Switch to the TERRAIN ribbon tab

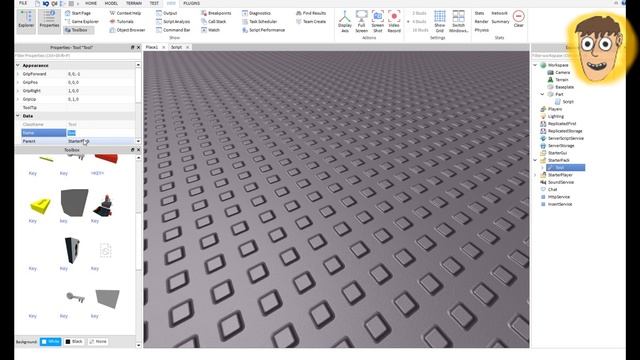[x=134, y=3]
